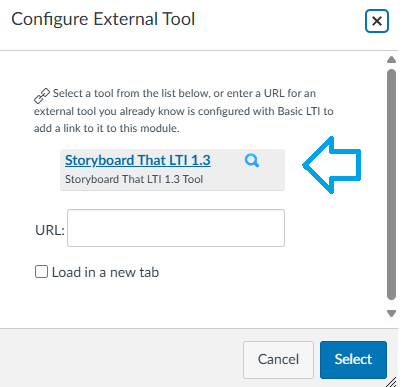
Task: Click the link chain icon beside instructions
Action: (x=42, y=96)
